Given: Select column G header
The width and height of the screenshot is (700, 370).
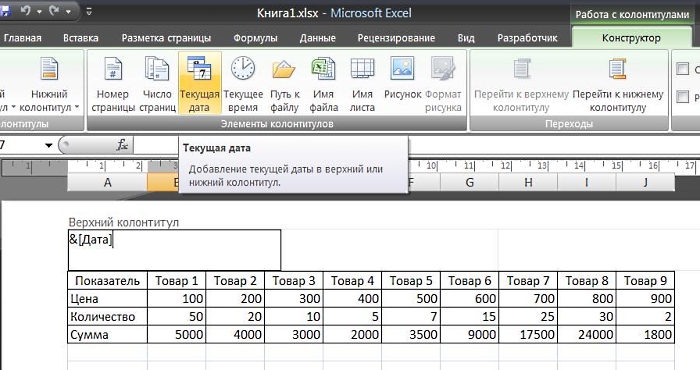Looking at the screenshot, I should tap(469, 182).
